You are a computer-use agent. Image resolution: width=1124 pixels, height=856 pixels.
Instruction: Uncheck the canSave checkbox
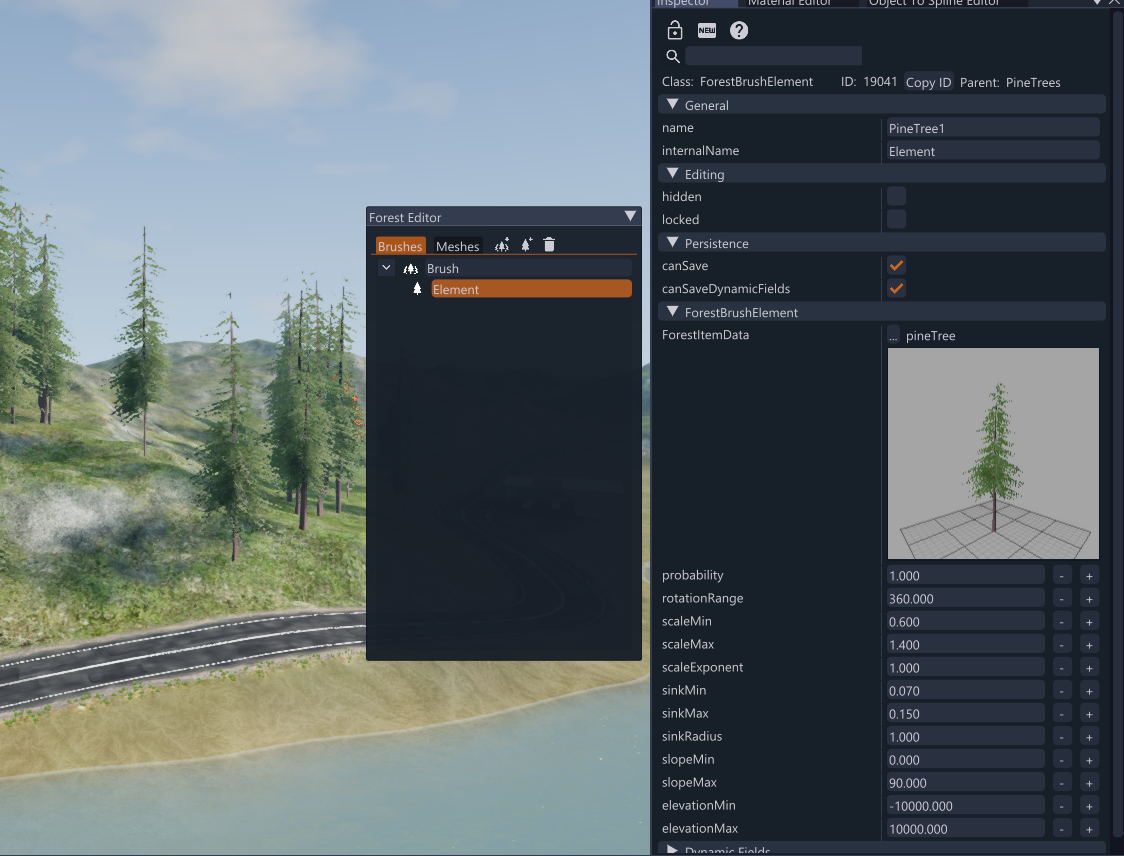tap(896, 265)
